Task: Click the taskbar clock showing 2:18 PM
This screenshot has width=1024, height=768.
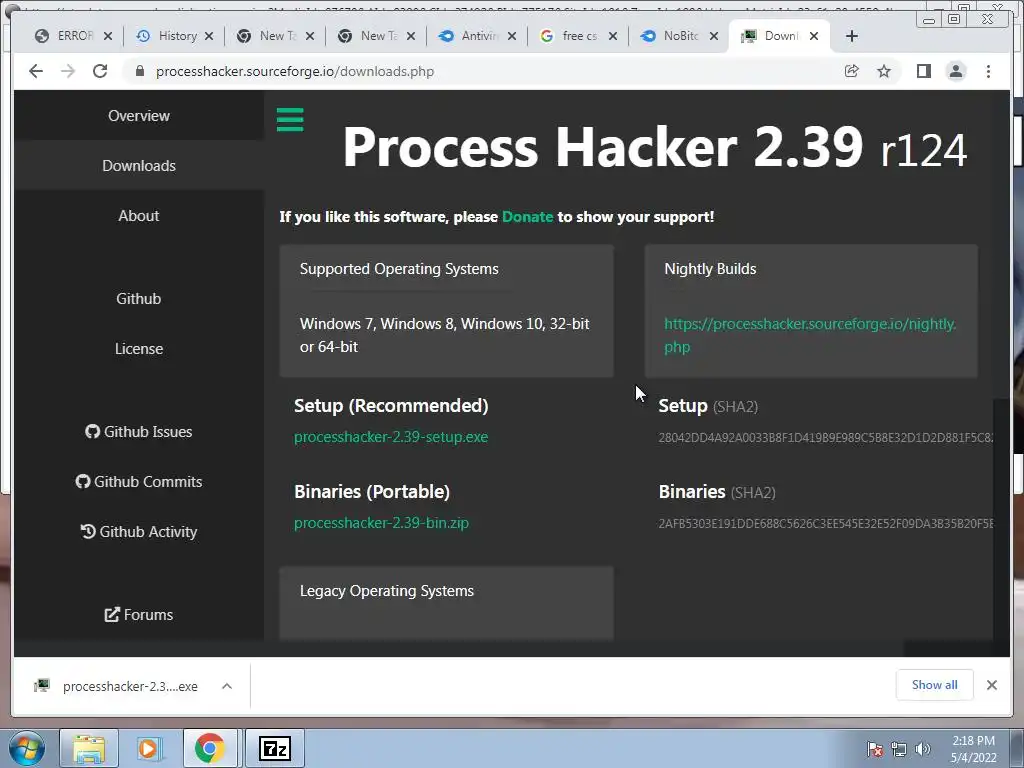Action: (973, 748)
